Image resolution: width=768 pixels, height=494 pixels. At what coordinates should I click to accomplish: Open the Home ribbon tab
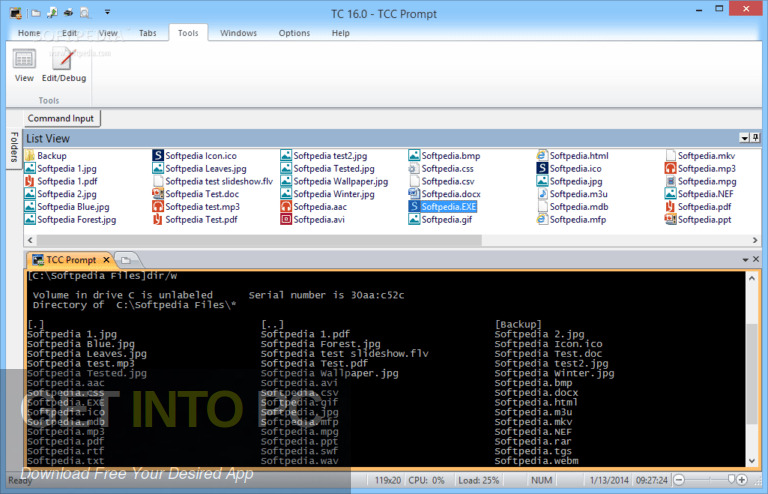click(29, 33)
